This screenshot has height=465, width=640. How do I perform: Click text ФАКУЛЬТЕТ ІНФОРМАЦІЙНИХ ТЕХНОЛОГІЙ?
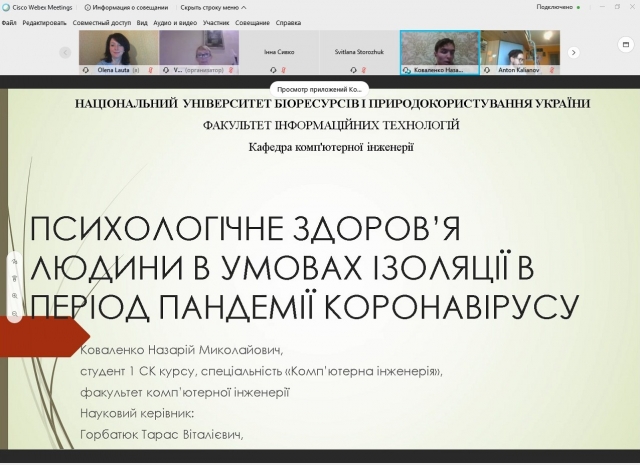click(x=331, y=125)
